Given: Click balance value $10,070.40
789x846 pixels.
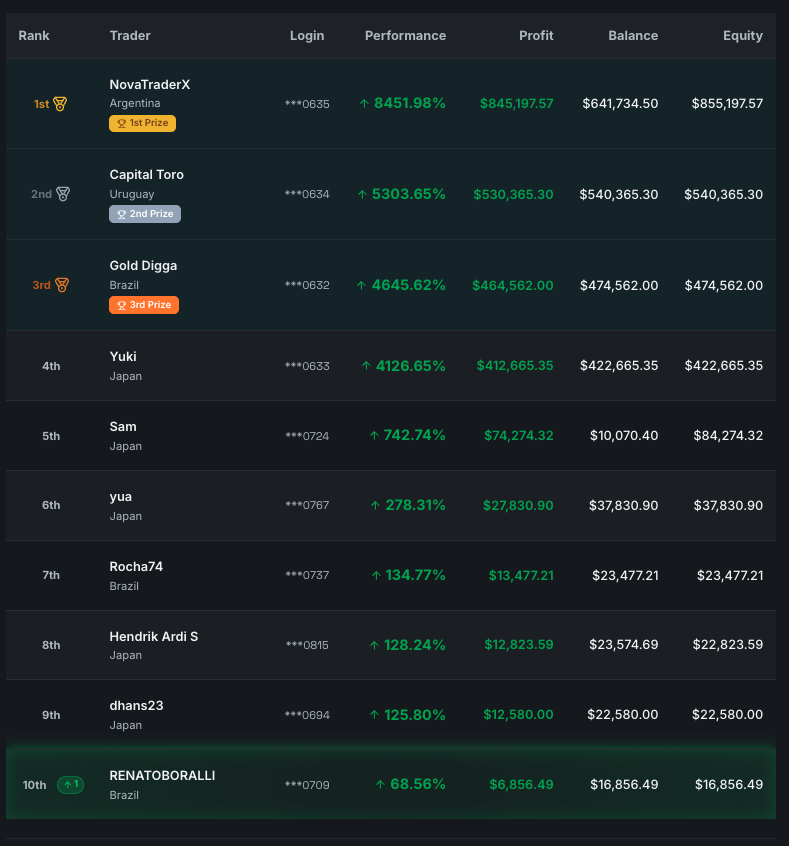Looking at the screenshot, I should coord(624,435).
